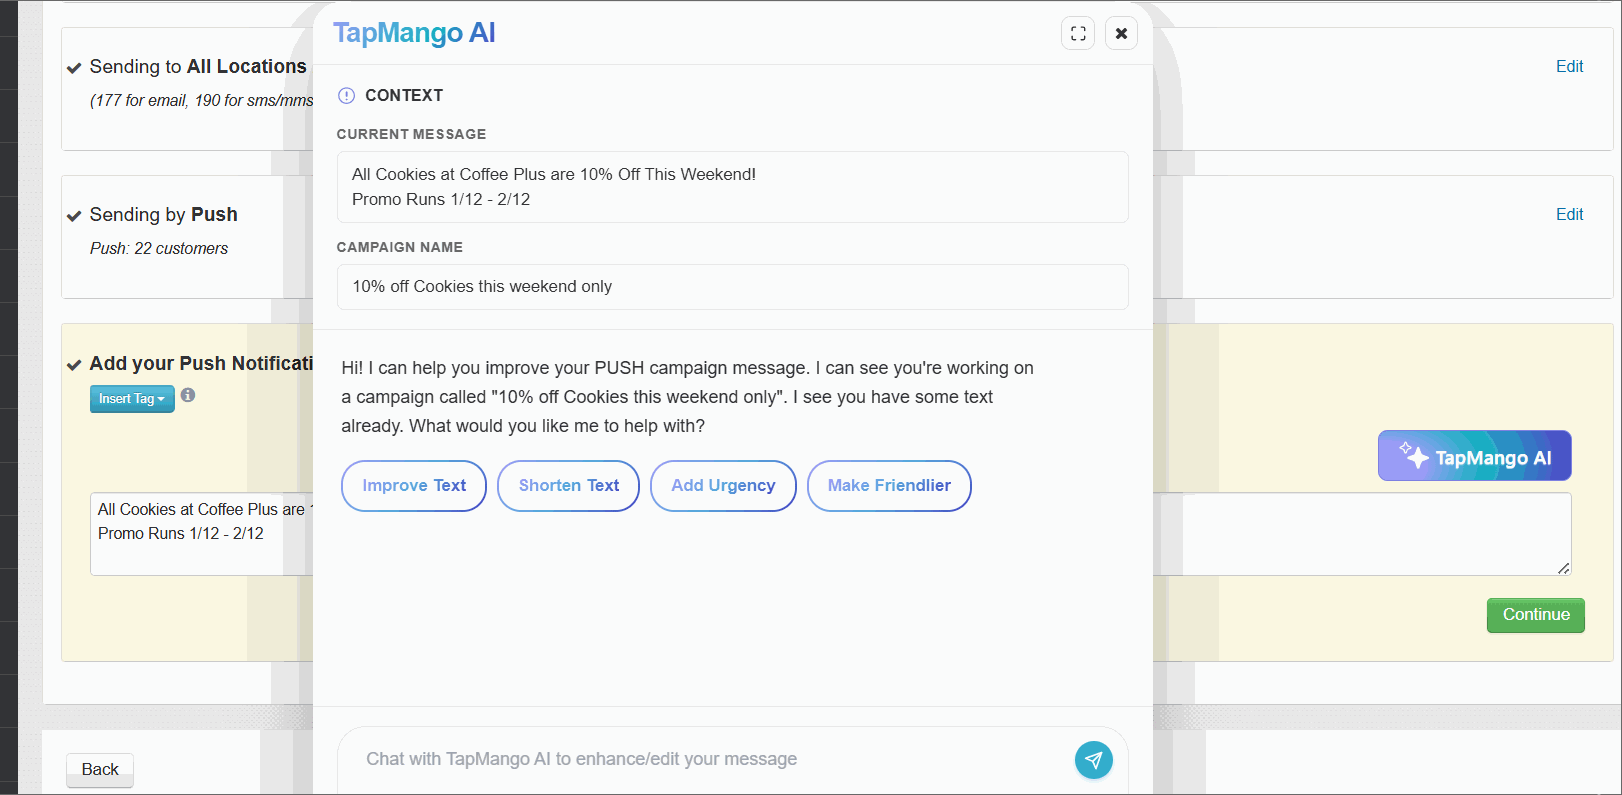Click checkmark beside Sending by Push
This screenshot has height=795, width=1622.
[x=74, y=216]
